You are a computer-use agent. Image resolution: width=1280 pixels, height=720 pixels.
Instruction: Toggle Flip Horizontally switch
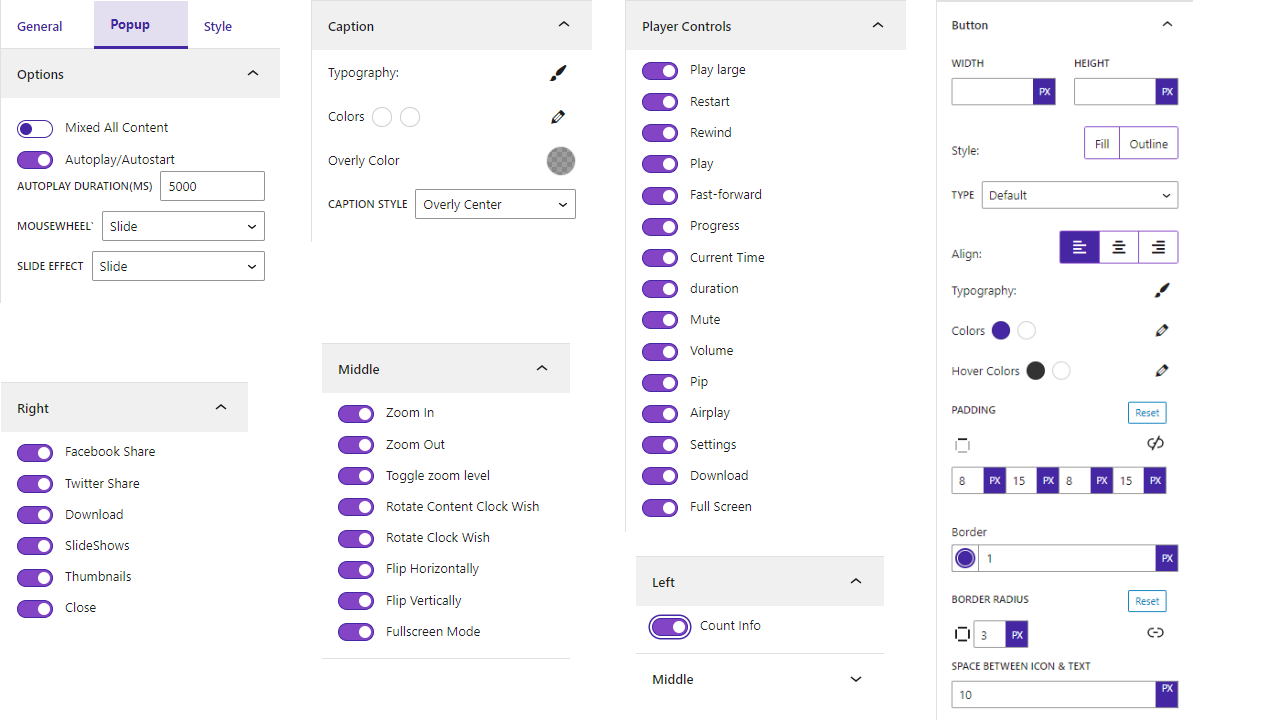click(356, 570)
